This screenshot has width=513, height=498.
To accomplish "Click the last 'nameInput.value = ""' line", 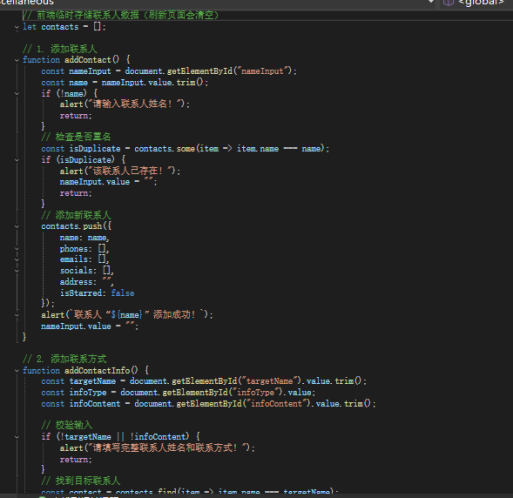I will 89,326.
